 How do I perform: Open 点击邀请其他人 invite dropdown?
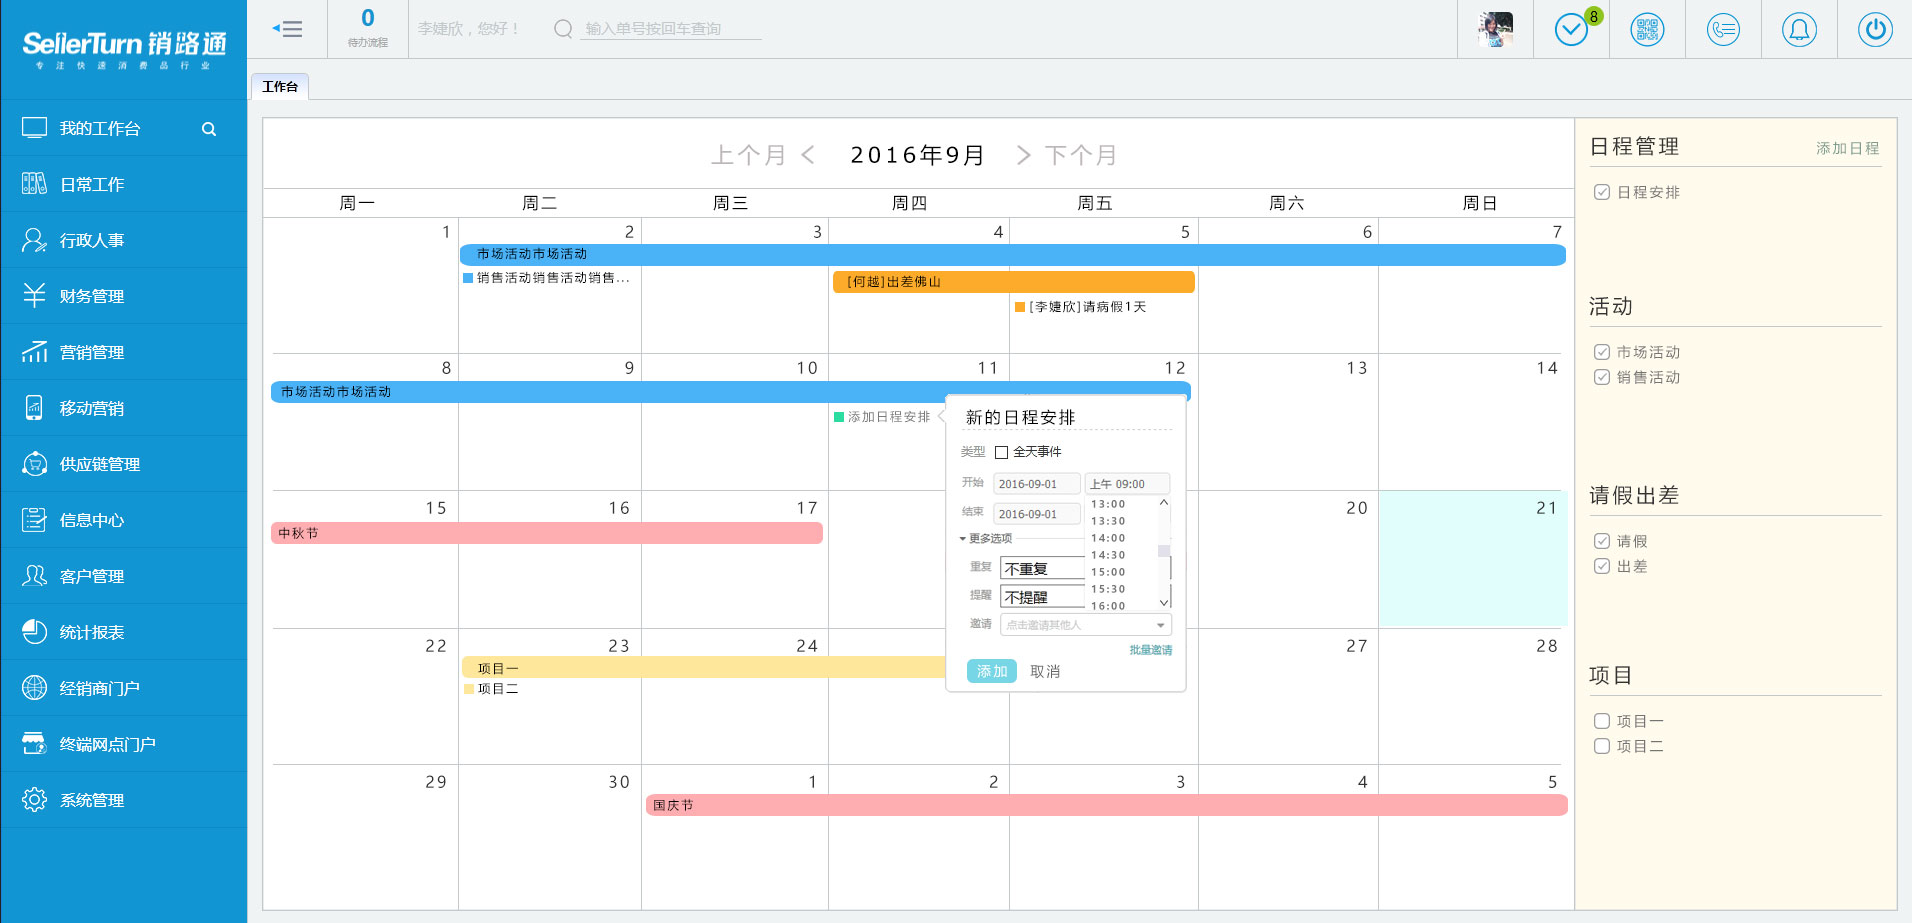coord(1085,625)
